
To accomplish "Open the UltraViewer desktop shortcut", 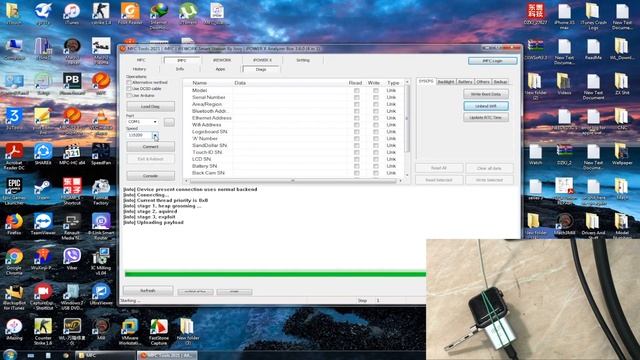I will 101,294.
